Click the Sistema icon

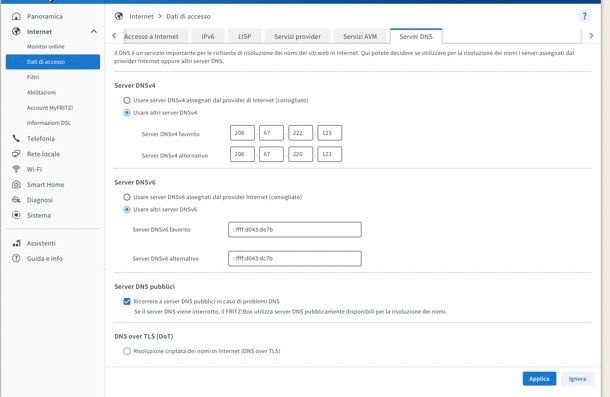pos(16,215)
